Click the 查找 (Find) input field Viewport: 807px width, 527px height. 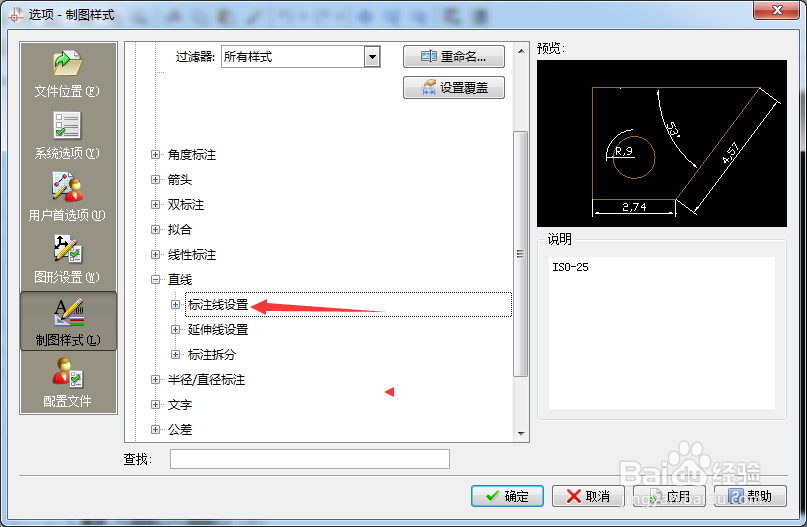point(310,459)
